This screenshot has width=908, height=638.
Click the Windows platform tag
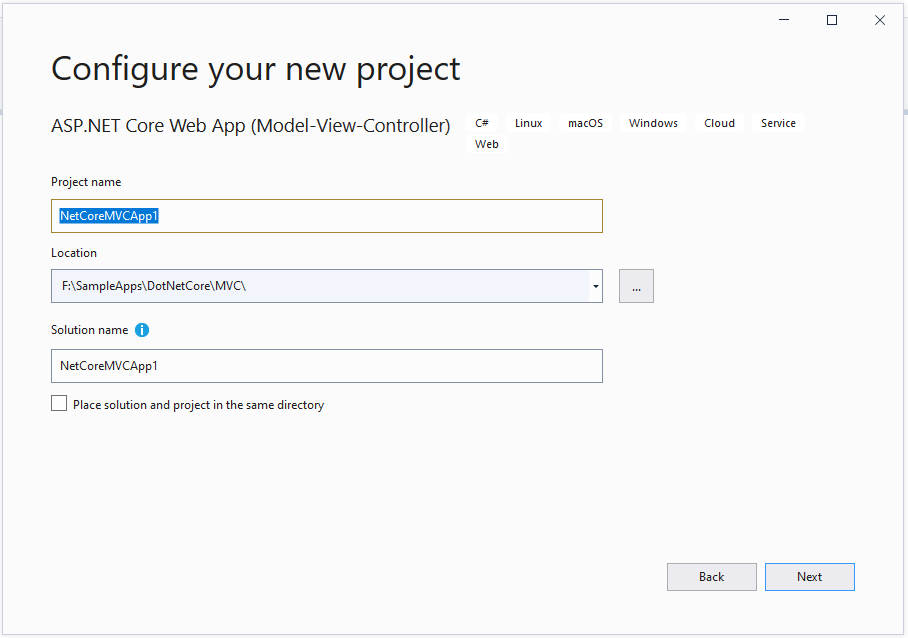[653, 123]
